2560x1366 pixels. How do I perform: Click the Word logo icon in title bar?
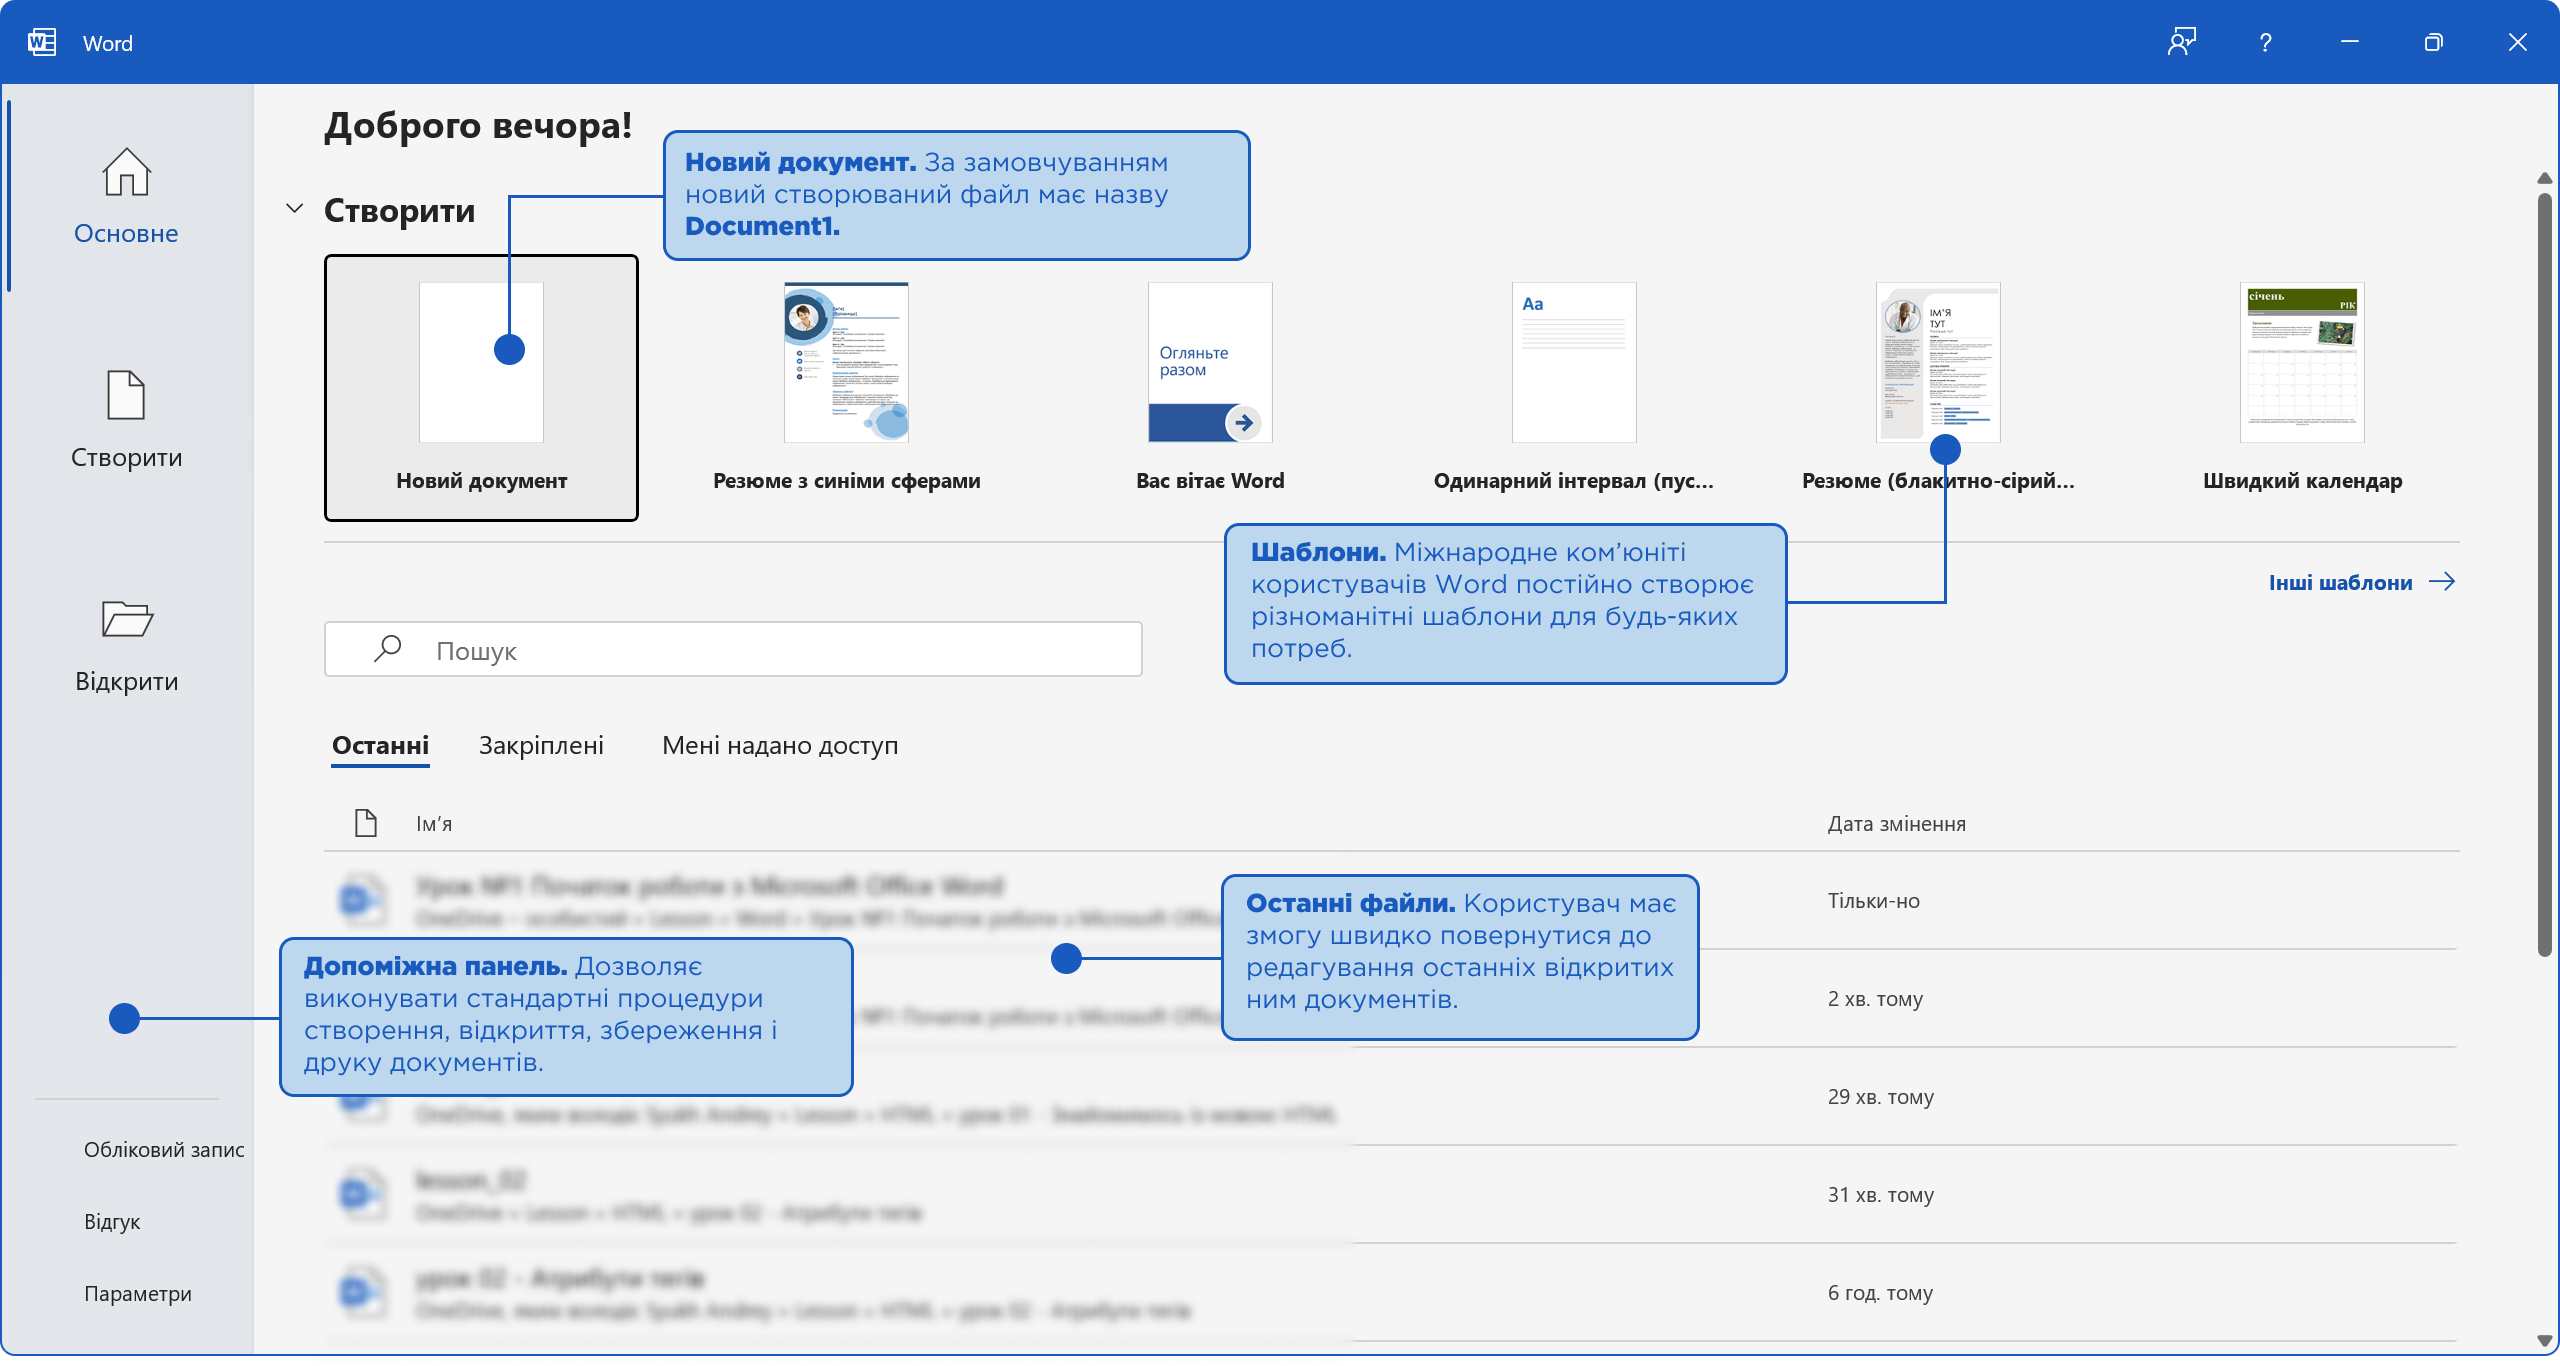(x=42, y=43)
